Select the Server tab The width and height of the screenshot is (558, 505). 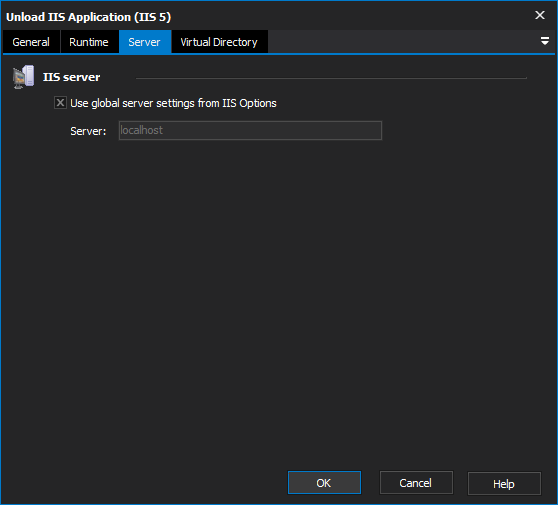(144, 42)
